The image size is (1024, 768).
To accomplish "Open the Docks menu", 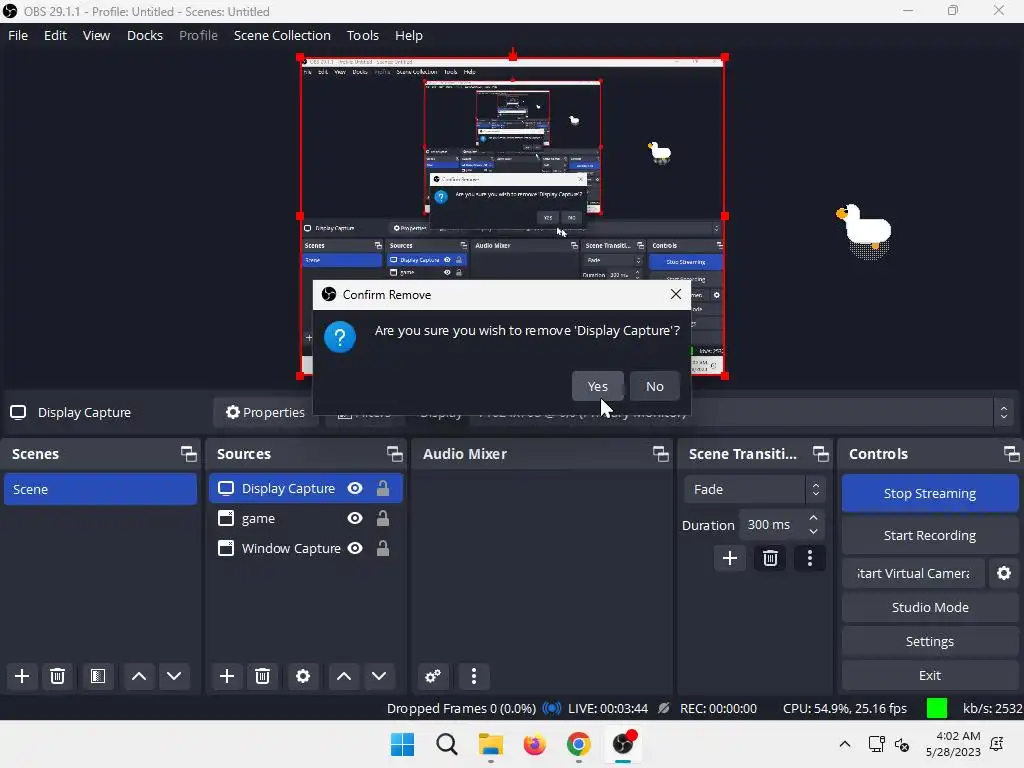I will [x=144, y=35].
